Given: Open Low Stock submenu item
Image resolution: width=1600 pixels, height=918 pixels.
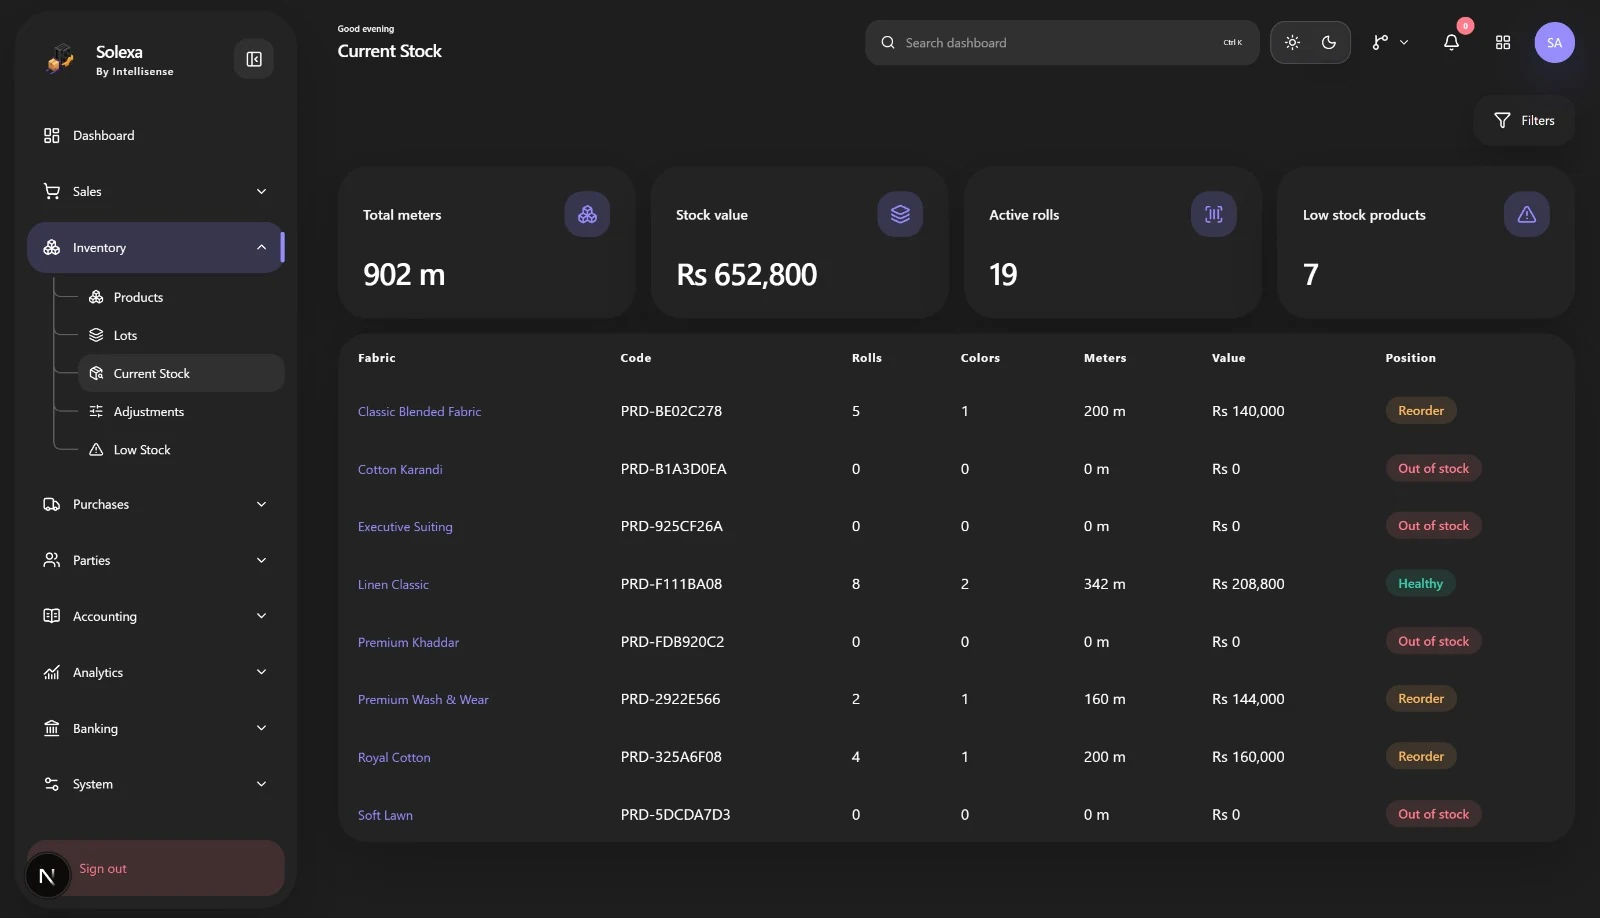Looking at the screenshot, I should click(x=181, y=450).
